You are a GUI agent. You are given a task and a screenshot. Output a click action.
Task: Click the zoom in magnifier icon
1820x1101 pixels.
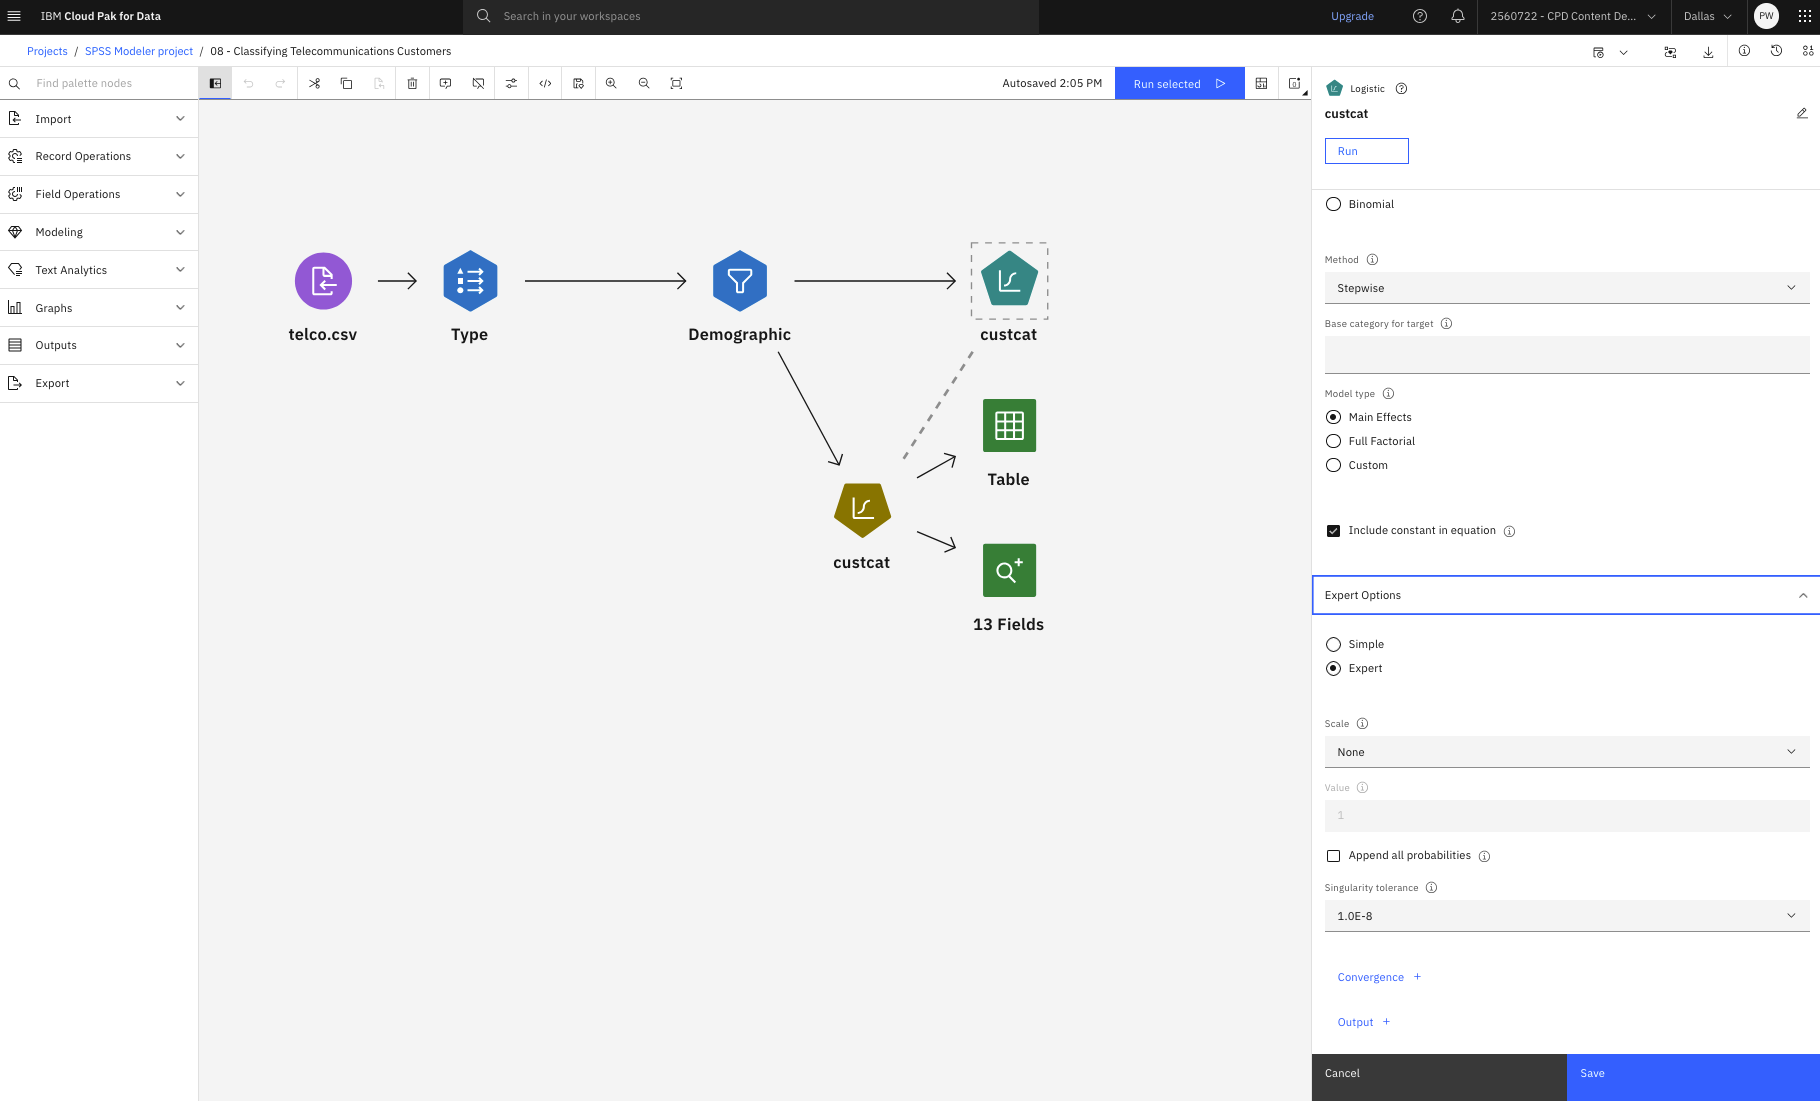click(x=611, y=84)
